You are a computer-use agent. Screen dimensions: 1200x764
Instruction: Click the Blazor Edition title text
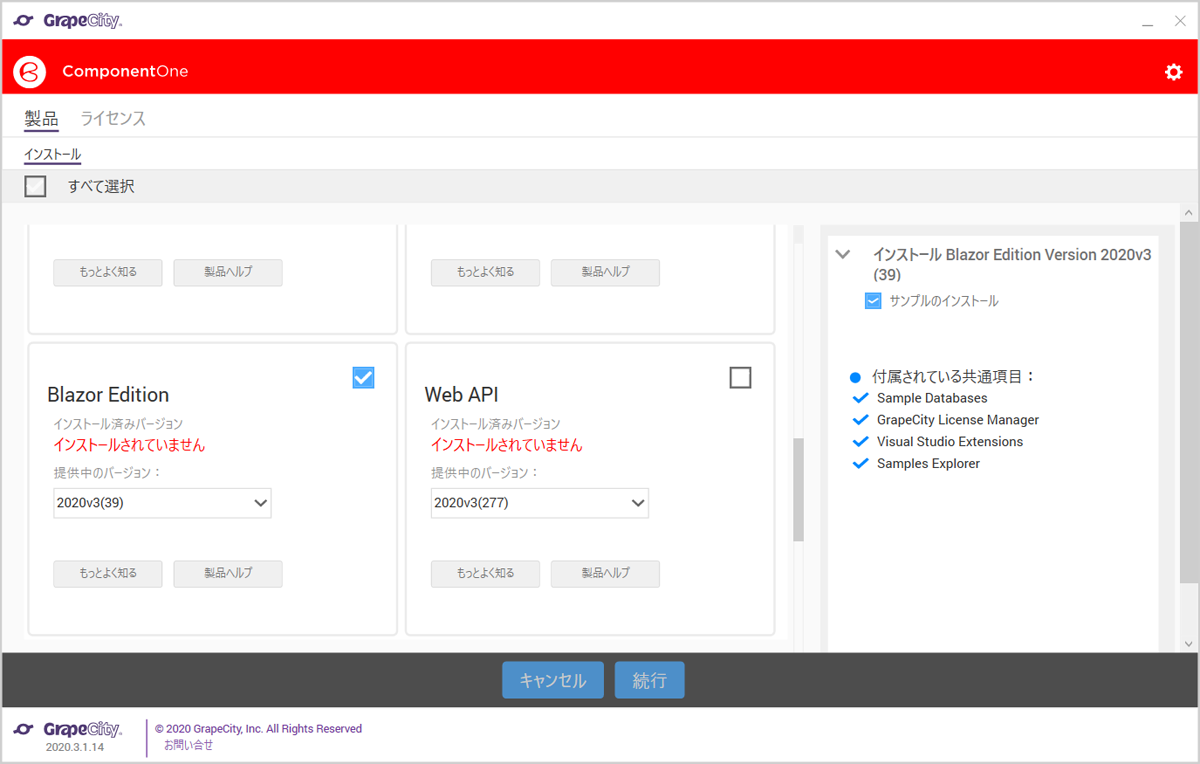[108, 394]
